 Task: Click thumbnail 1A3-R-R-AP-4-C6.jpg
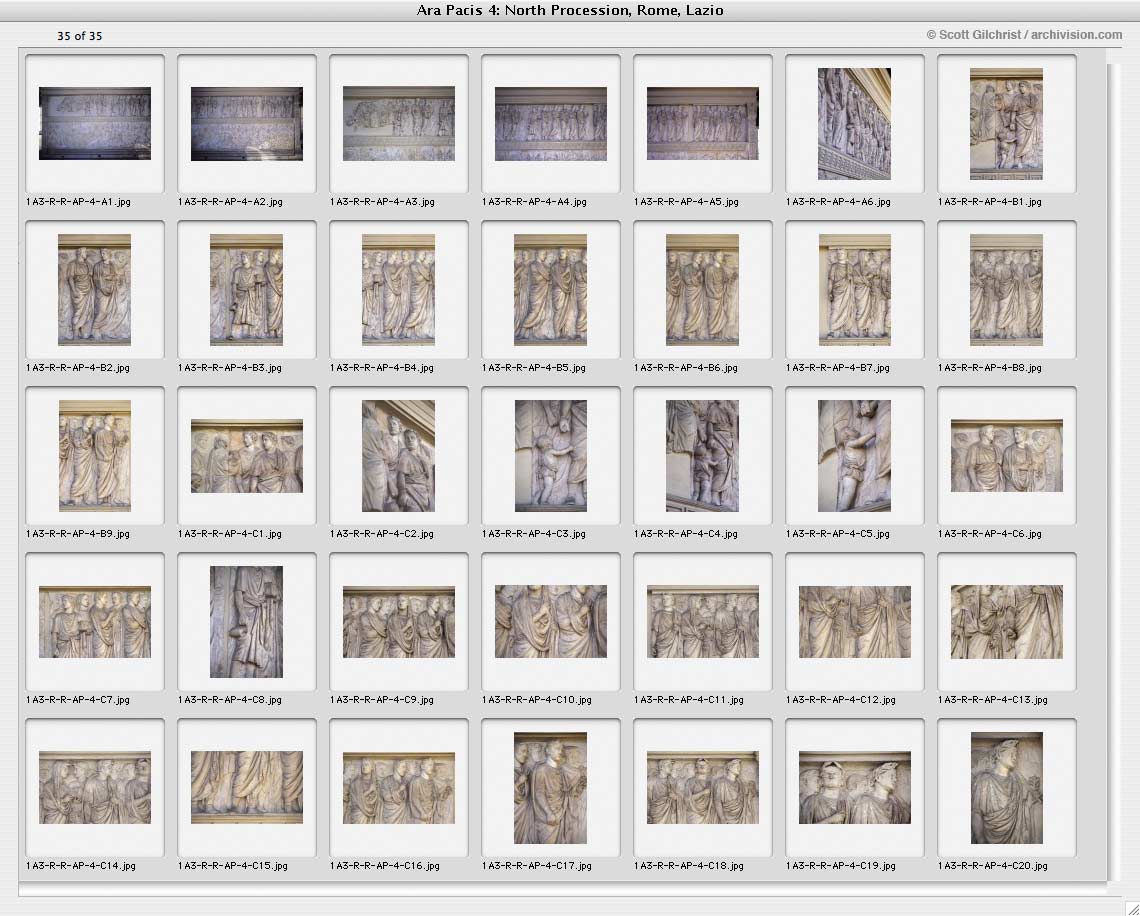1006,456
